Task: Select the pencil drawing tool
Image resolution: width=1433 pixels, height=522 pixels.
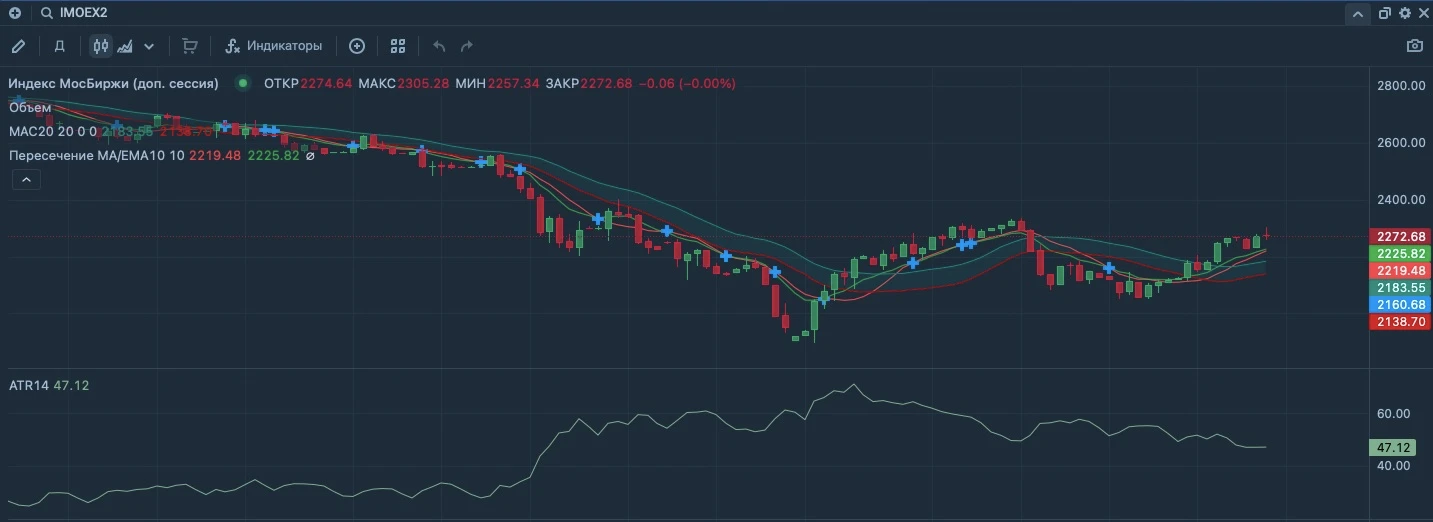Action: [18, 46]
